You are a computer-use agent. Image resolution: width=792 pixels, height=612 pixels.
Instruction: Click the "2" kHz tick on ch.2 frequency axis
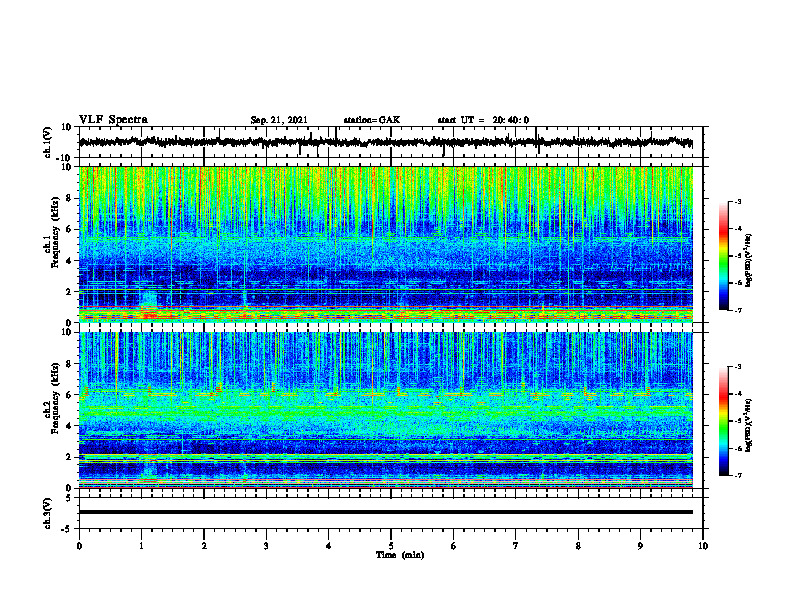tap(69, 457)
